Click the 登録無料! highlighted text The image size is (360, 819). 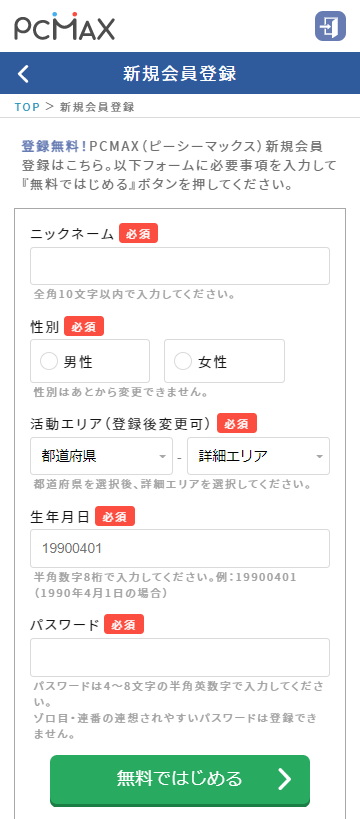(54, 146)
